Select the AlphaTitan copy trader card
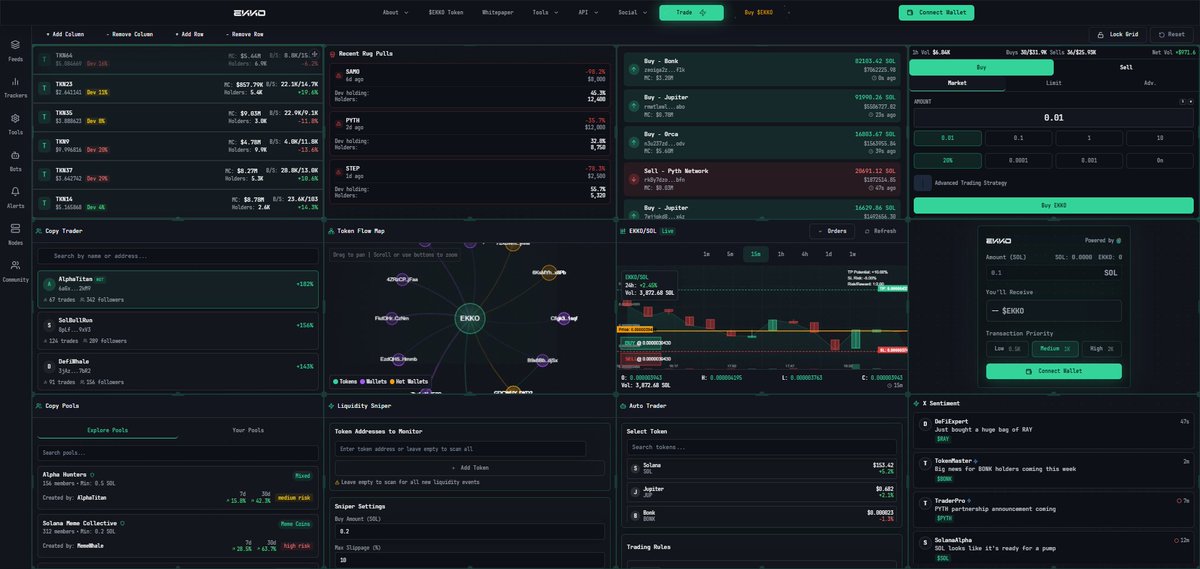This screenshot has width=1200, height=569. point(178,289)
